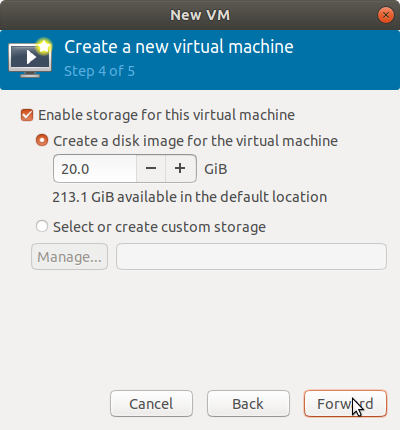The width and height of the screenshot is (400, 430).
Task: Click the Step 4 of 5 subtitle
Action: pos(99,71)
